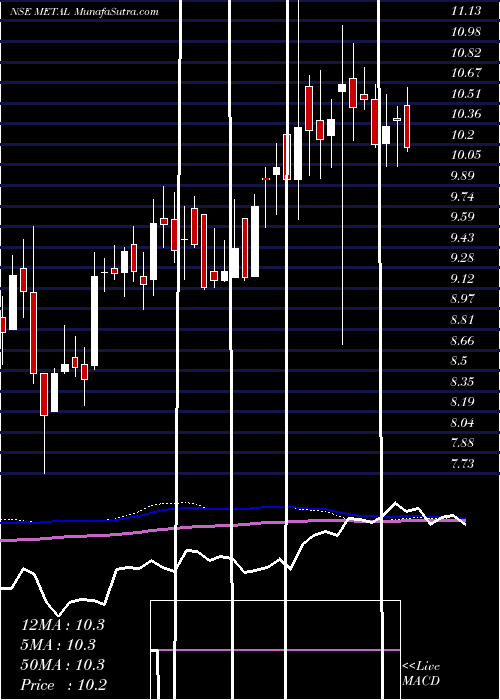Click the 9.43 price axis label
Screen dimensions: 500x700
[463, 238]
